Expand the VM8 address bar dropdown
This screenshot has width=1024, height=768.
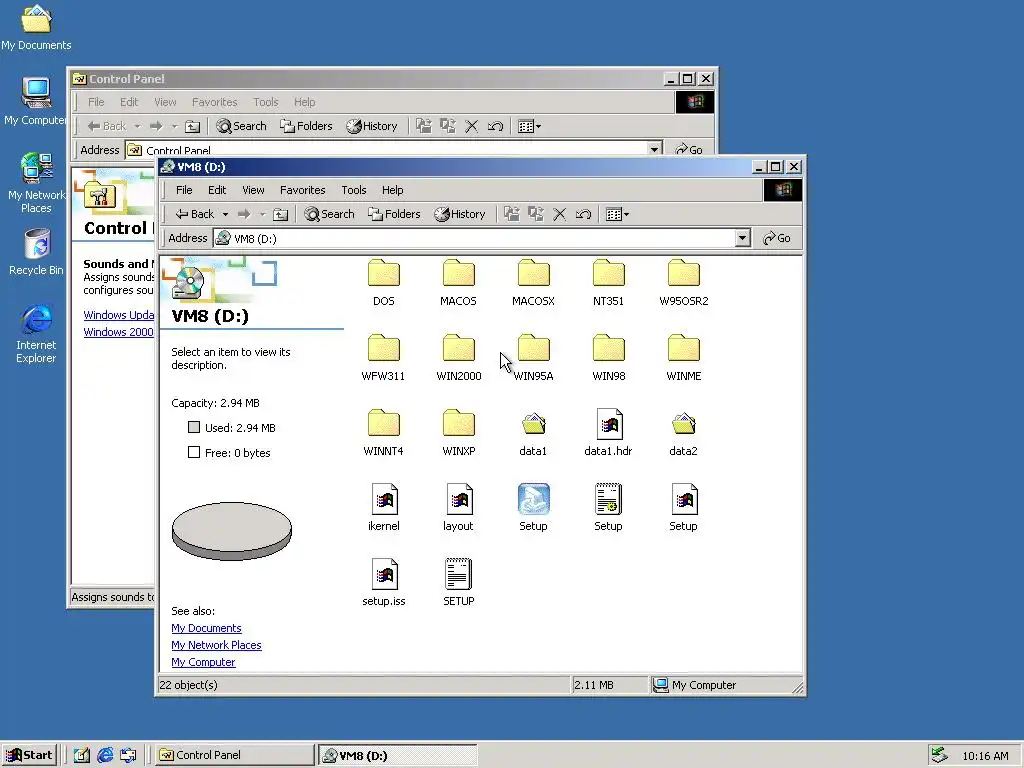point(742,238)
